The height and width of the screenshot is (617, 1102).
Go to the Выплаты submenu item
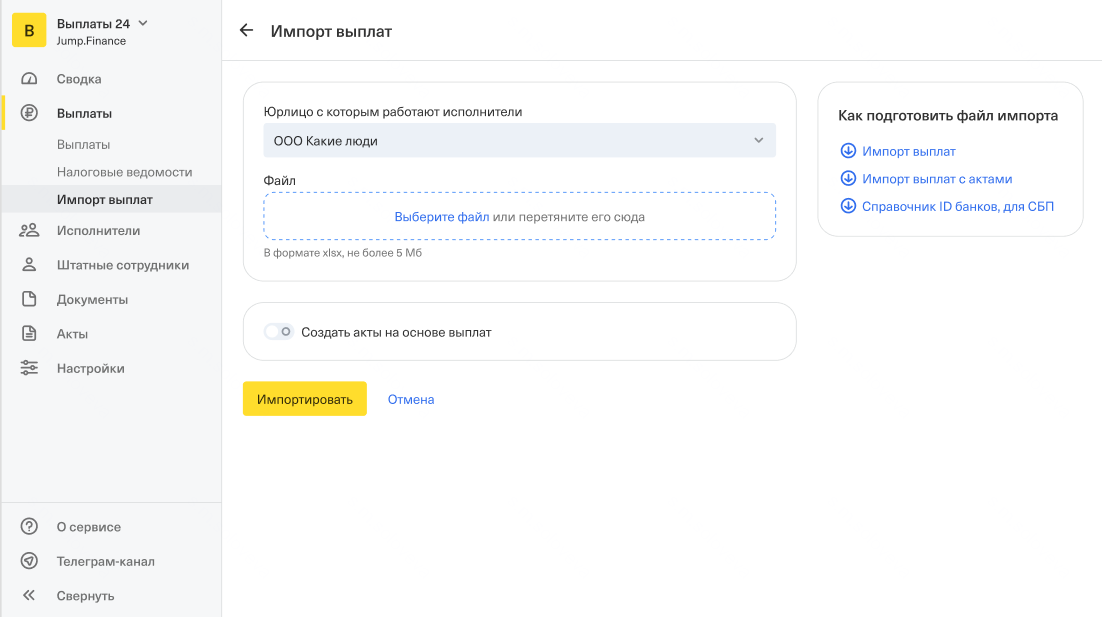pos(83,145)
